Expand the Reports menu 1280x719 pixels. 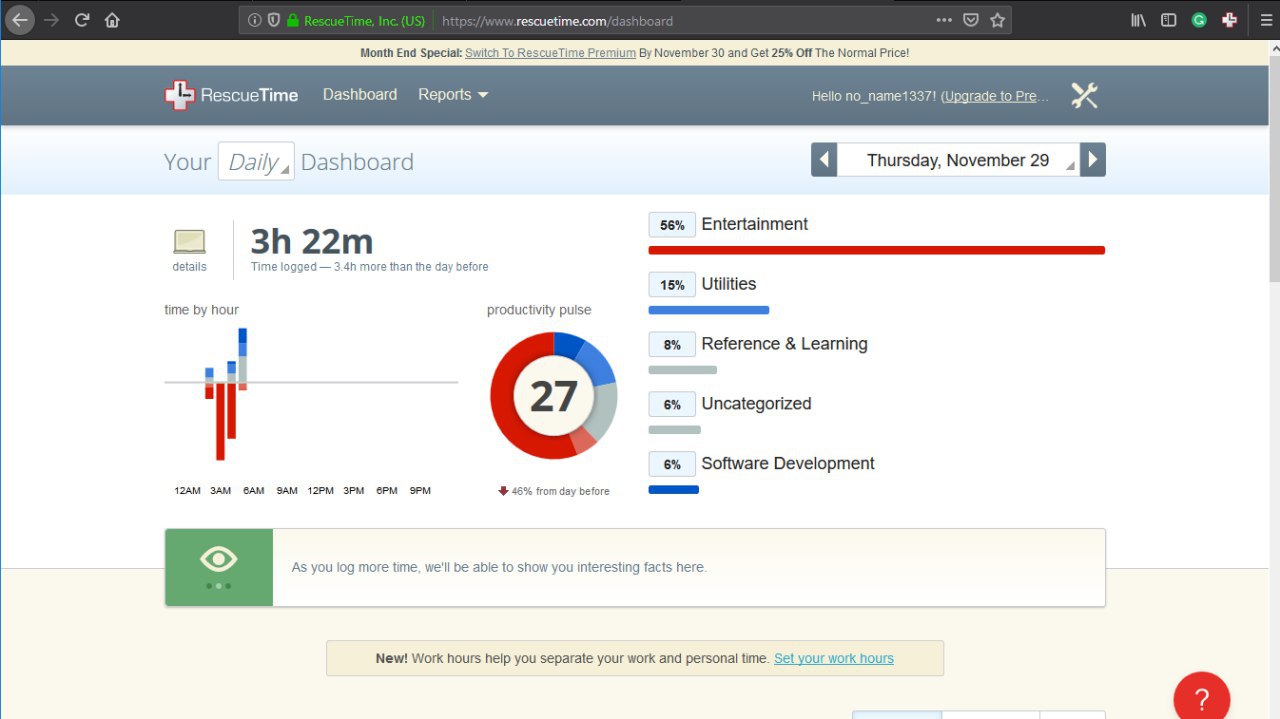(453, 94)
